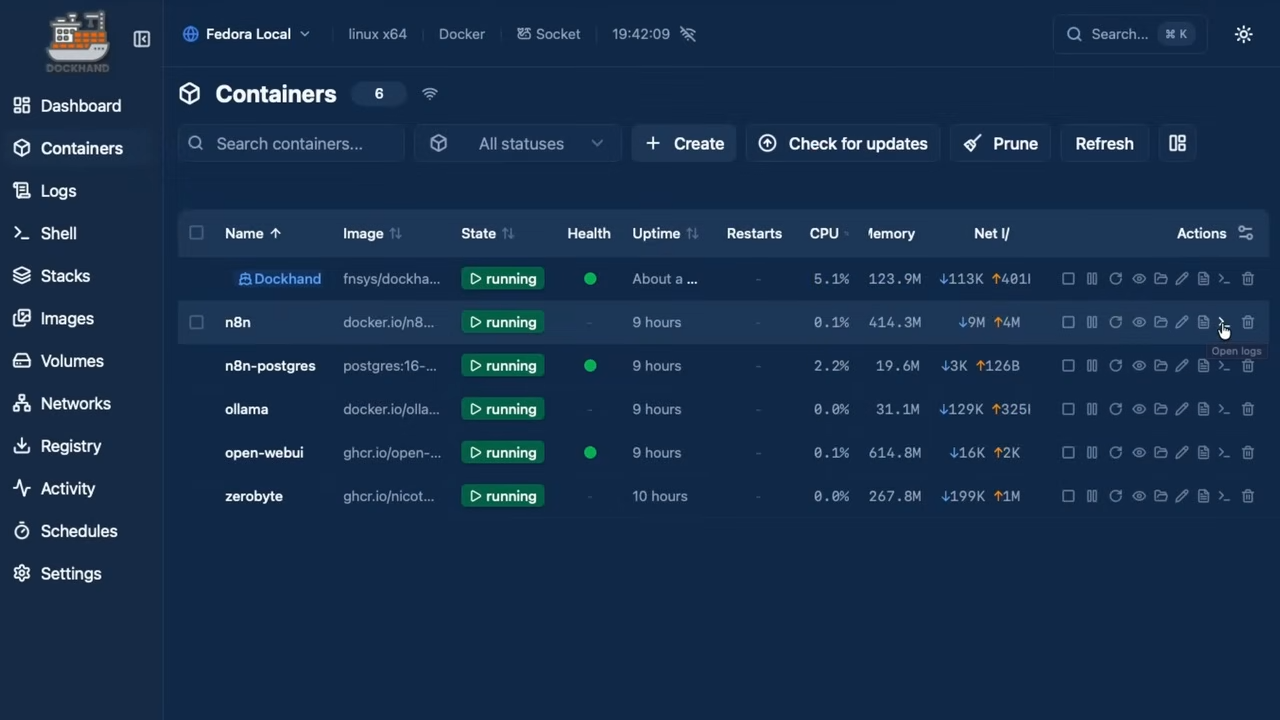Expand the Fedora Local environment dropdown
This screenshot has width=1280, height=720.
coord(247,34)
